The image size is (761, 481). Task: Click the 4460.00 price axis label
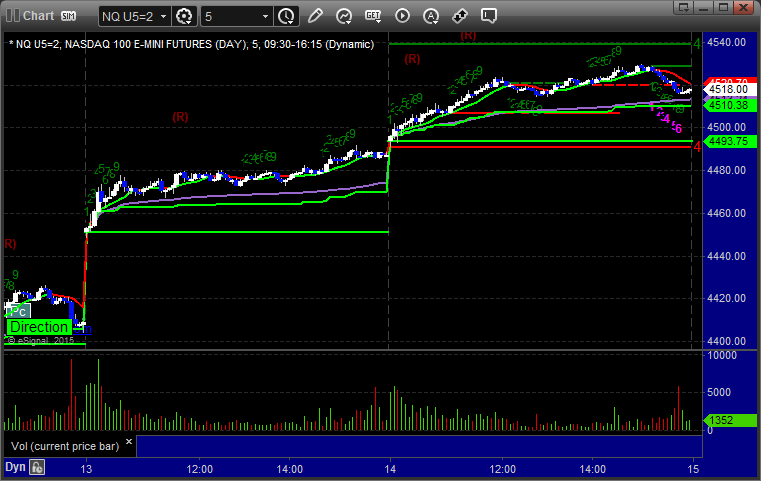[727, 213]
